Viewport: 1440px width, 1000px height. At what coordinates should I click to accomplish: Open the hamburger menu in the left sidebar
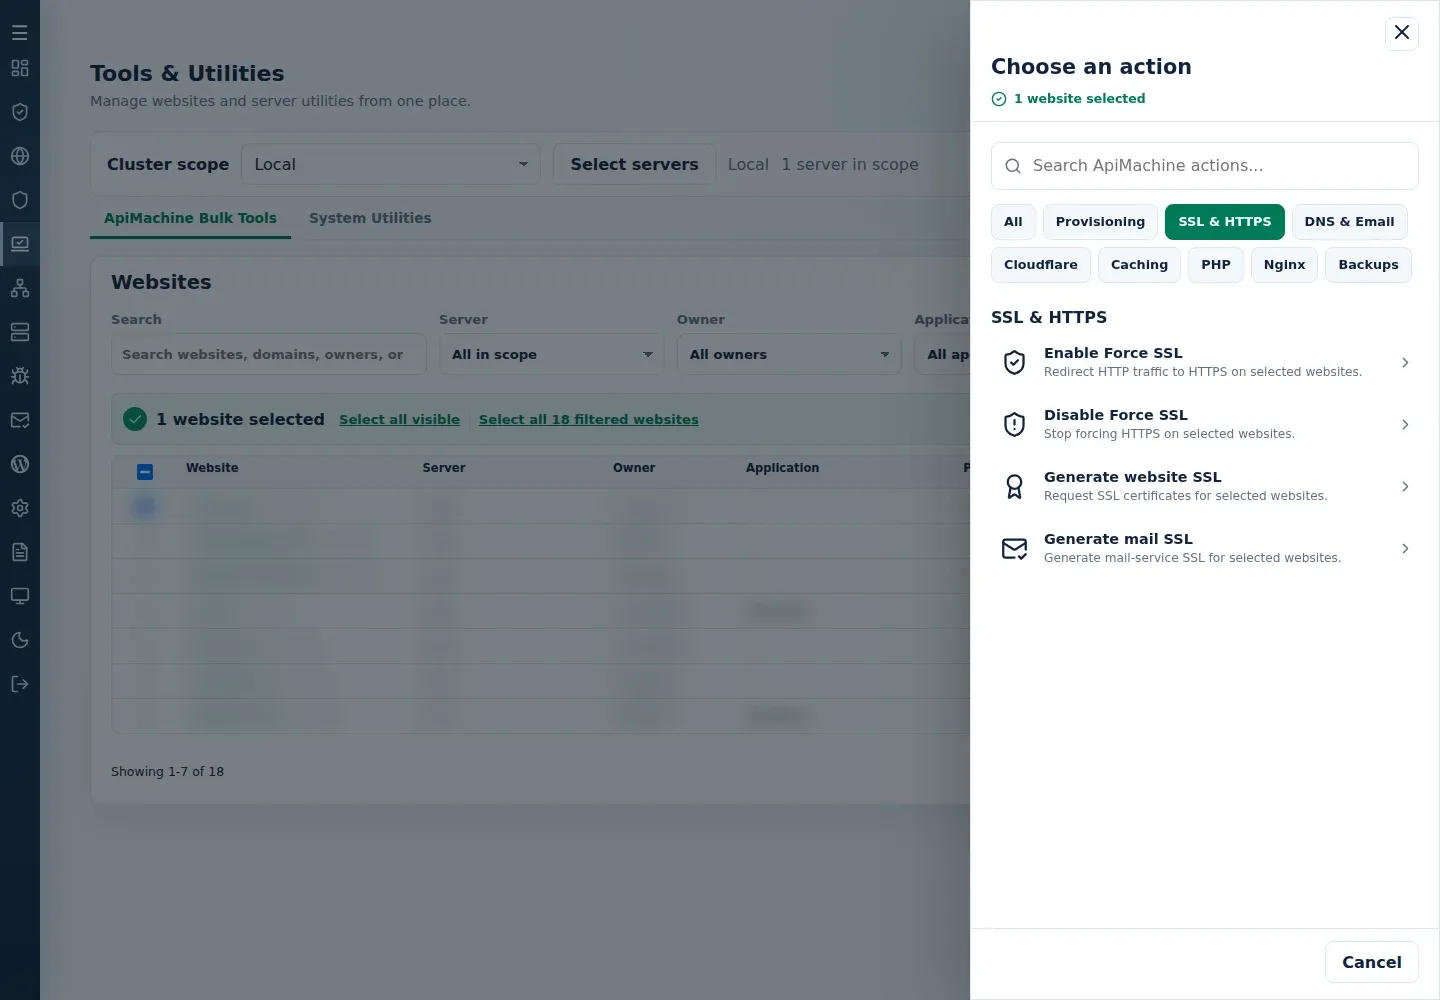[20, 33]
